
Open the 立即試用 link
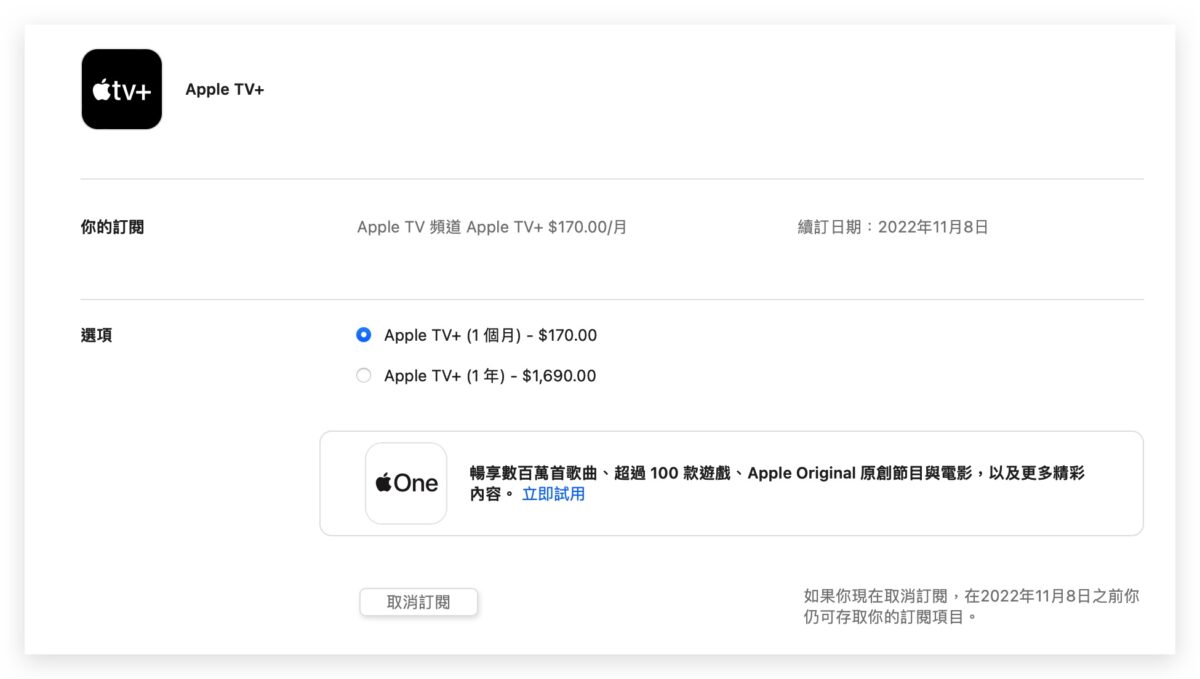click(x=553, y=494)
